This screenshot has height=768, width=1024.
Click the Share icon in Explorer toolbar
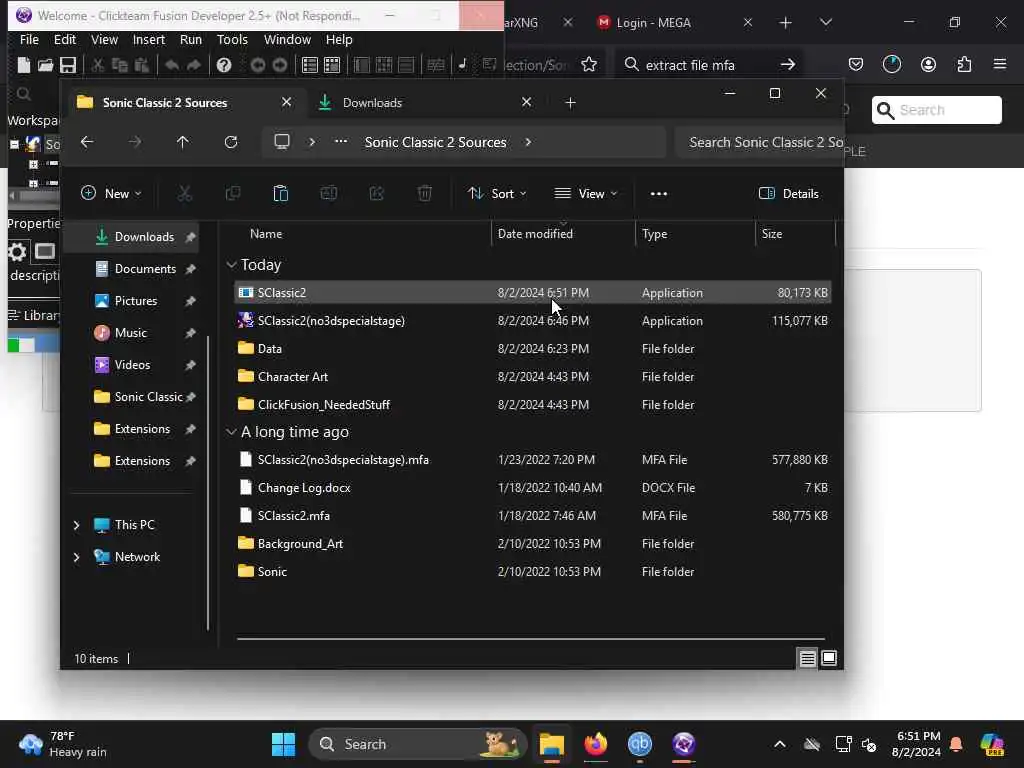coord(377,193)
